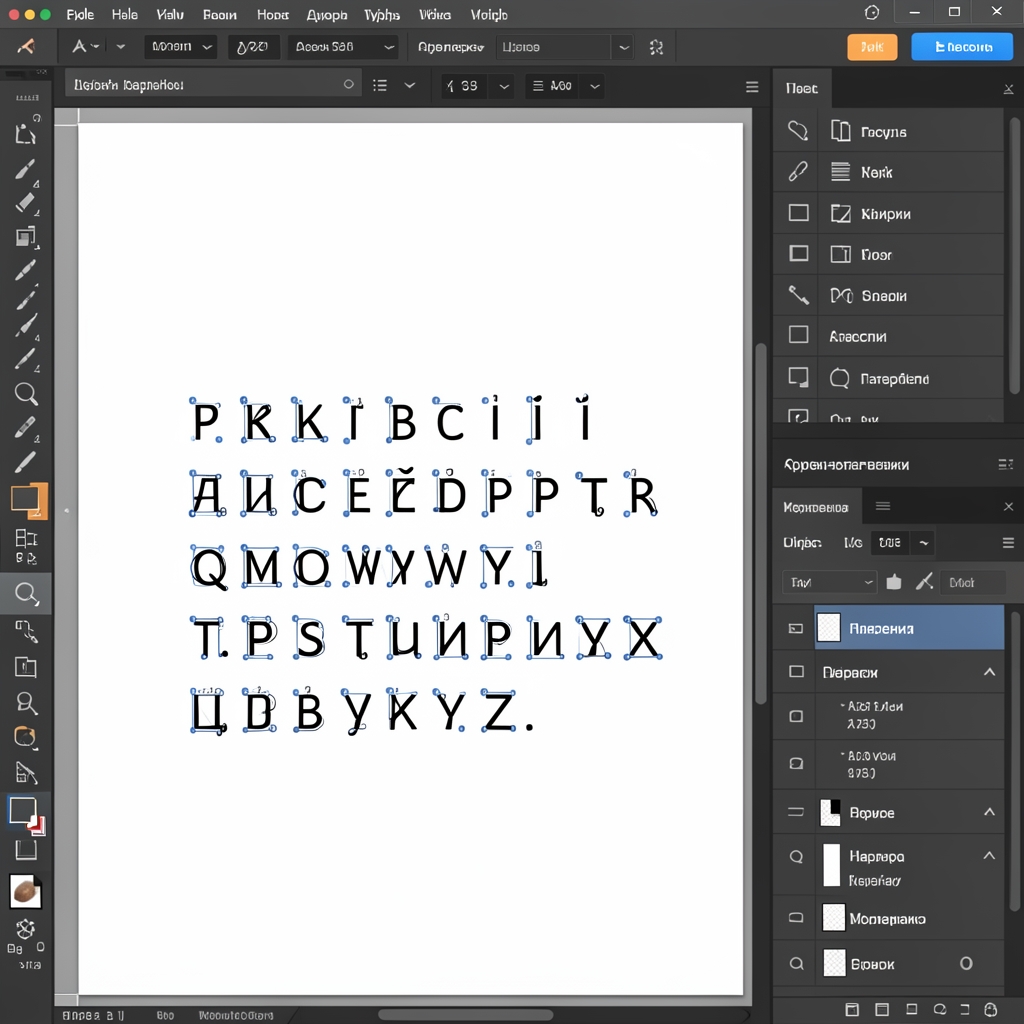Select the highlighted magnifier tool in left toolbar
The width and height of the screenshot is (1024, 1024).
pyautogui.click(x=25, y=593)
